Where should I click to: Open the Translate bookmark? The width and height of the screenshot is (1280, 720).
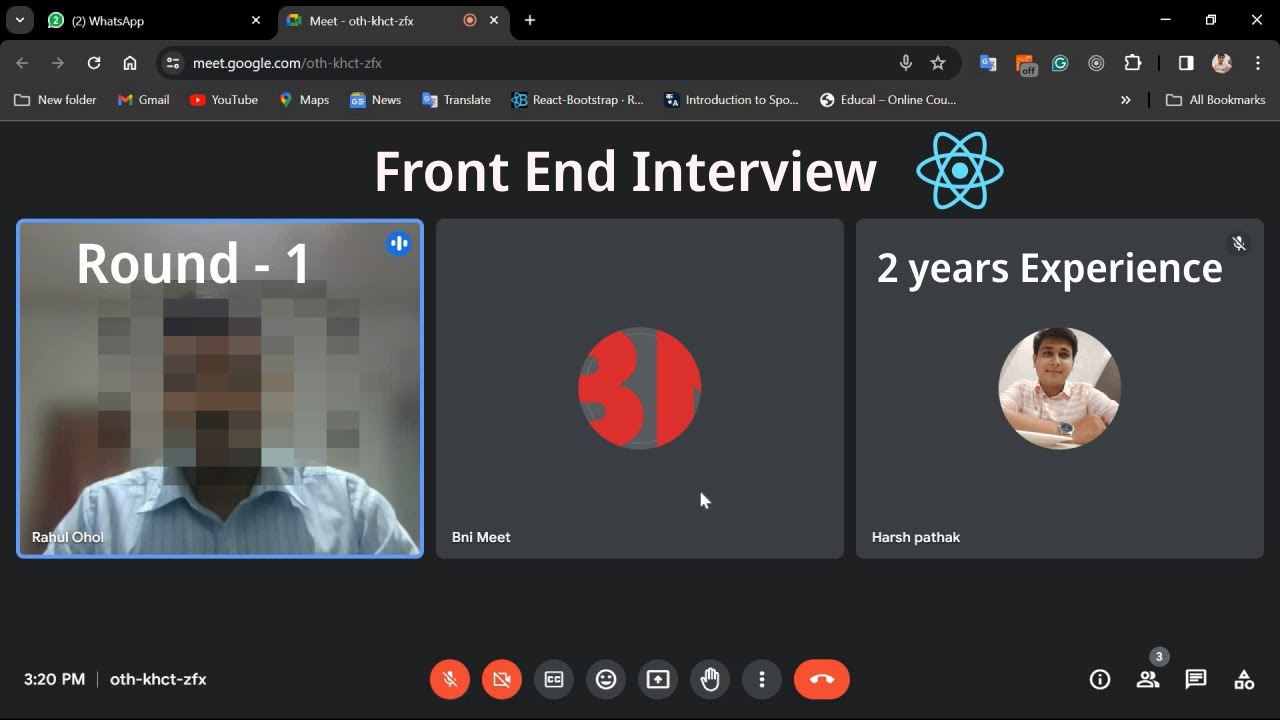(x=456, y=100)
